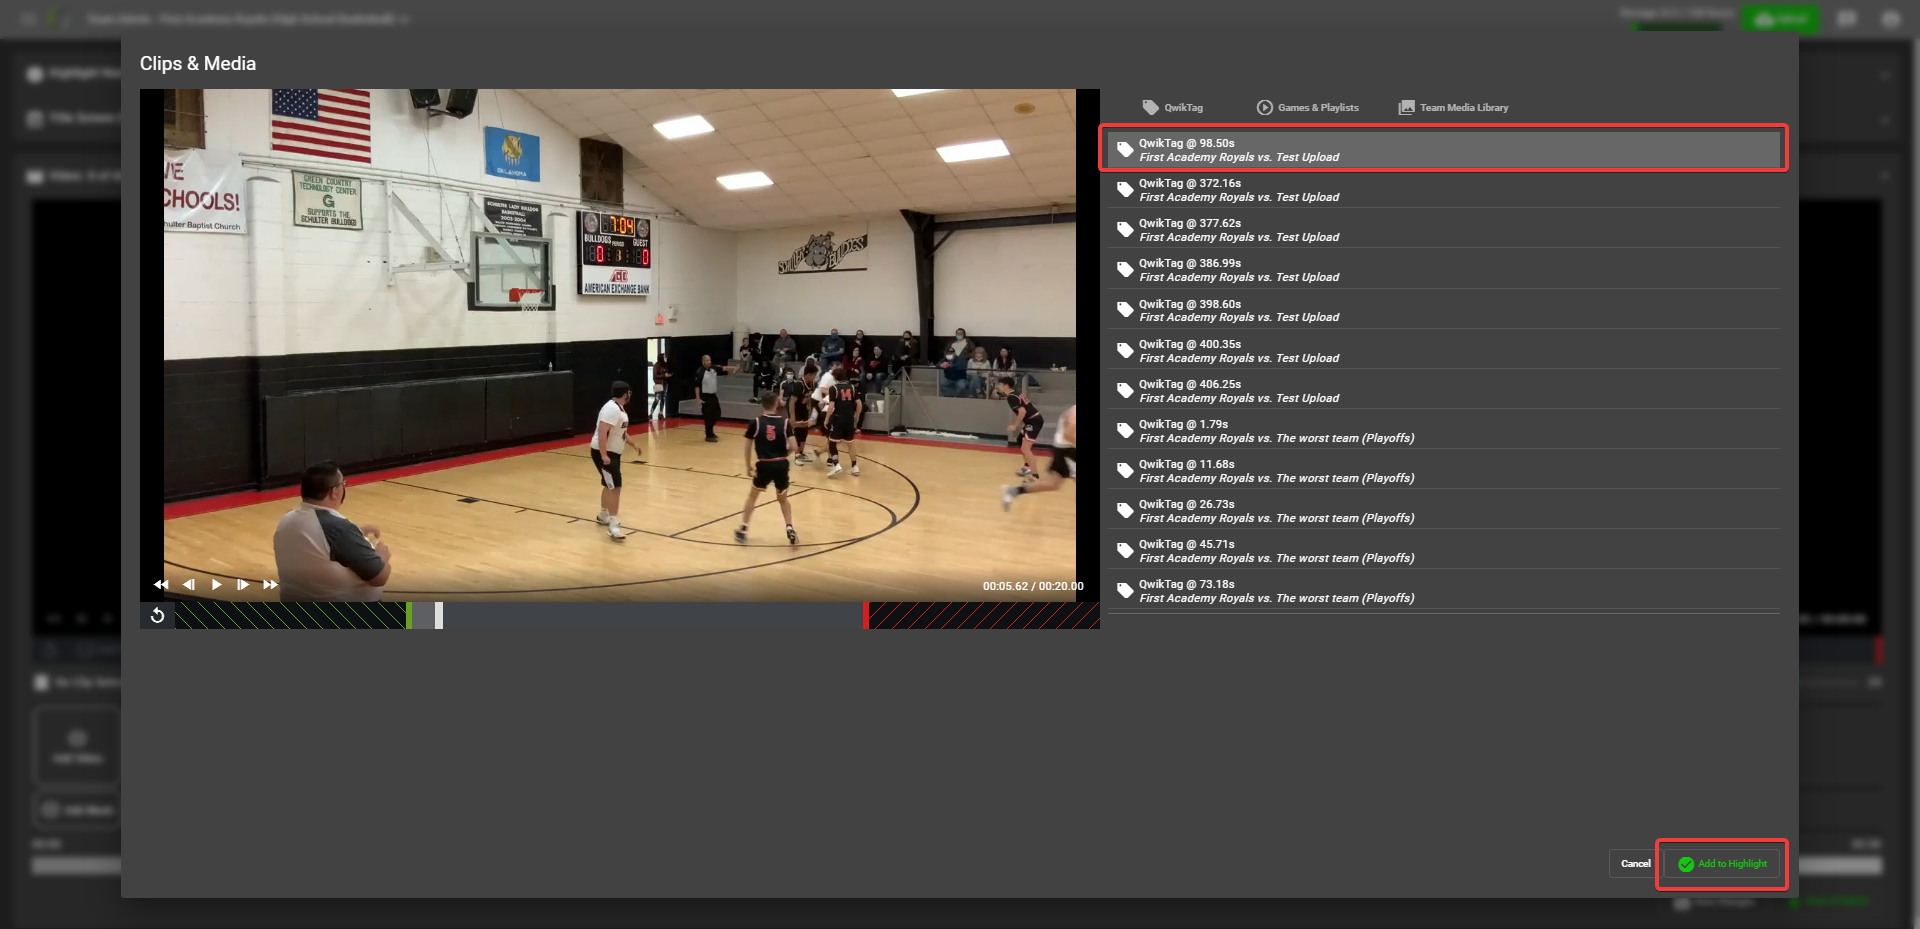Click tag icon beside QwikTag @ 377.62s
The width and height of the screenshot is (1920, 929).
(1125, 230)
